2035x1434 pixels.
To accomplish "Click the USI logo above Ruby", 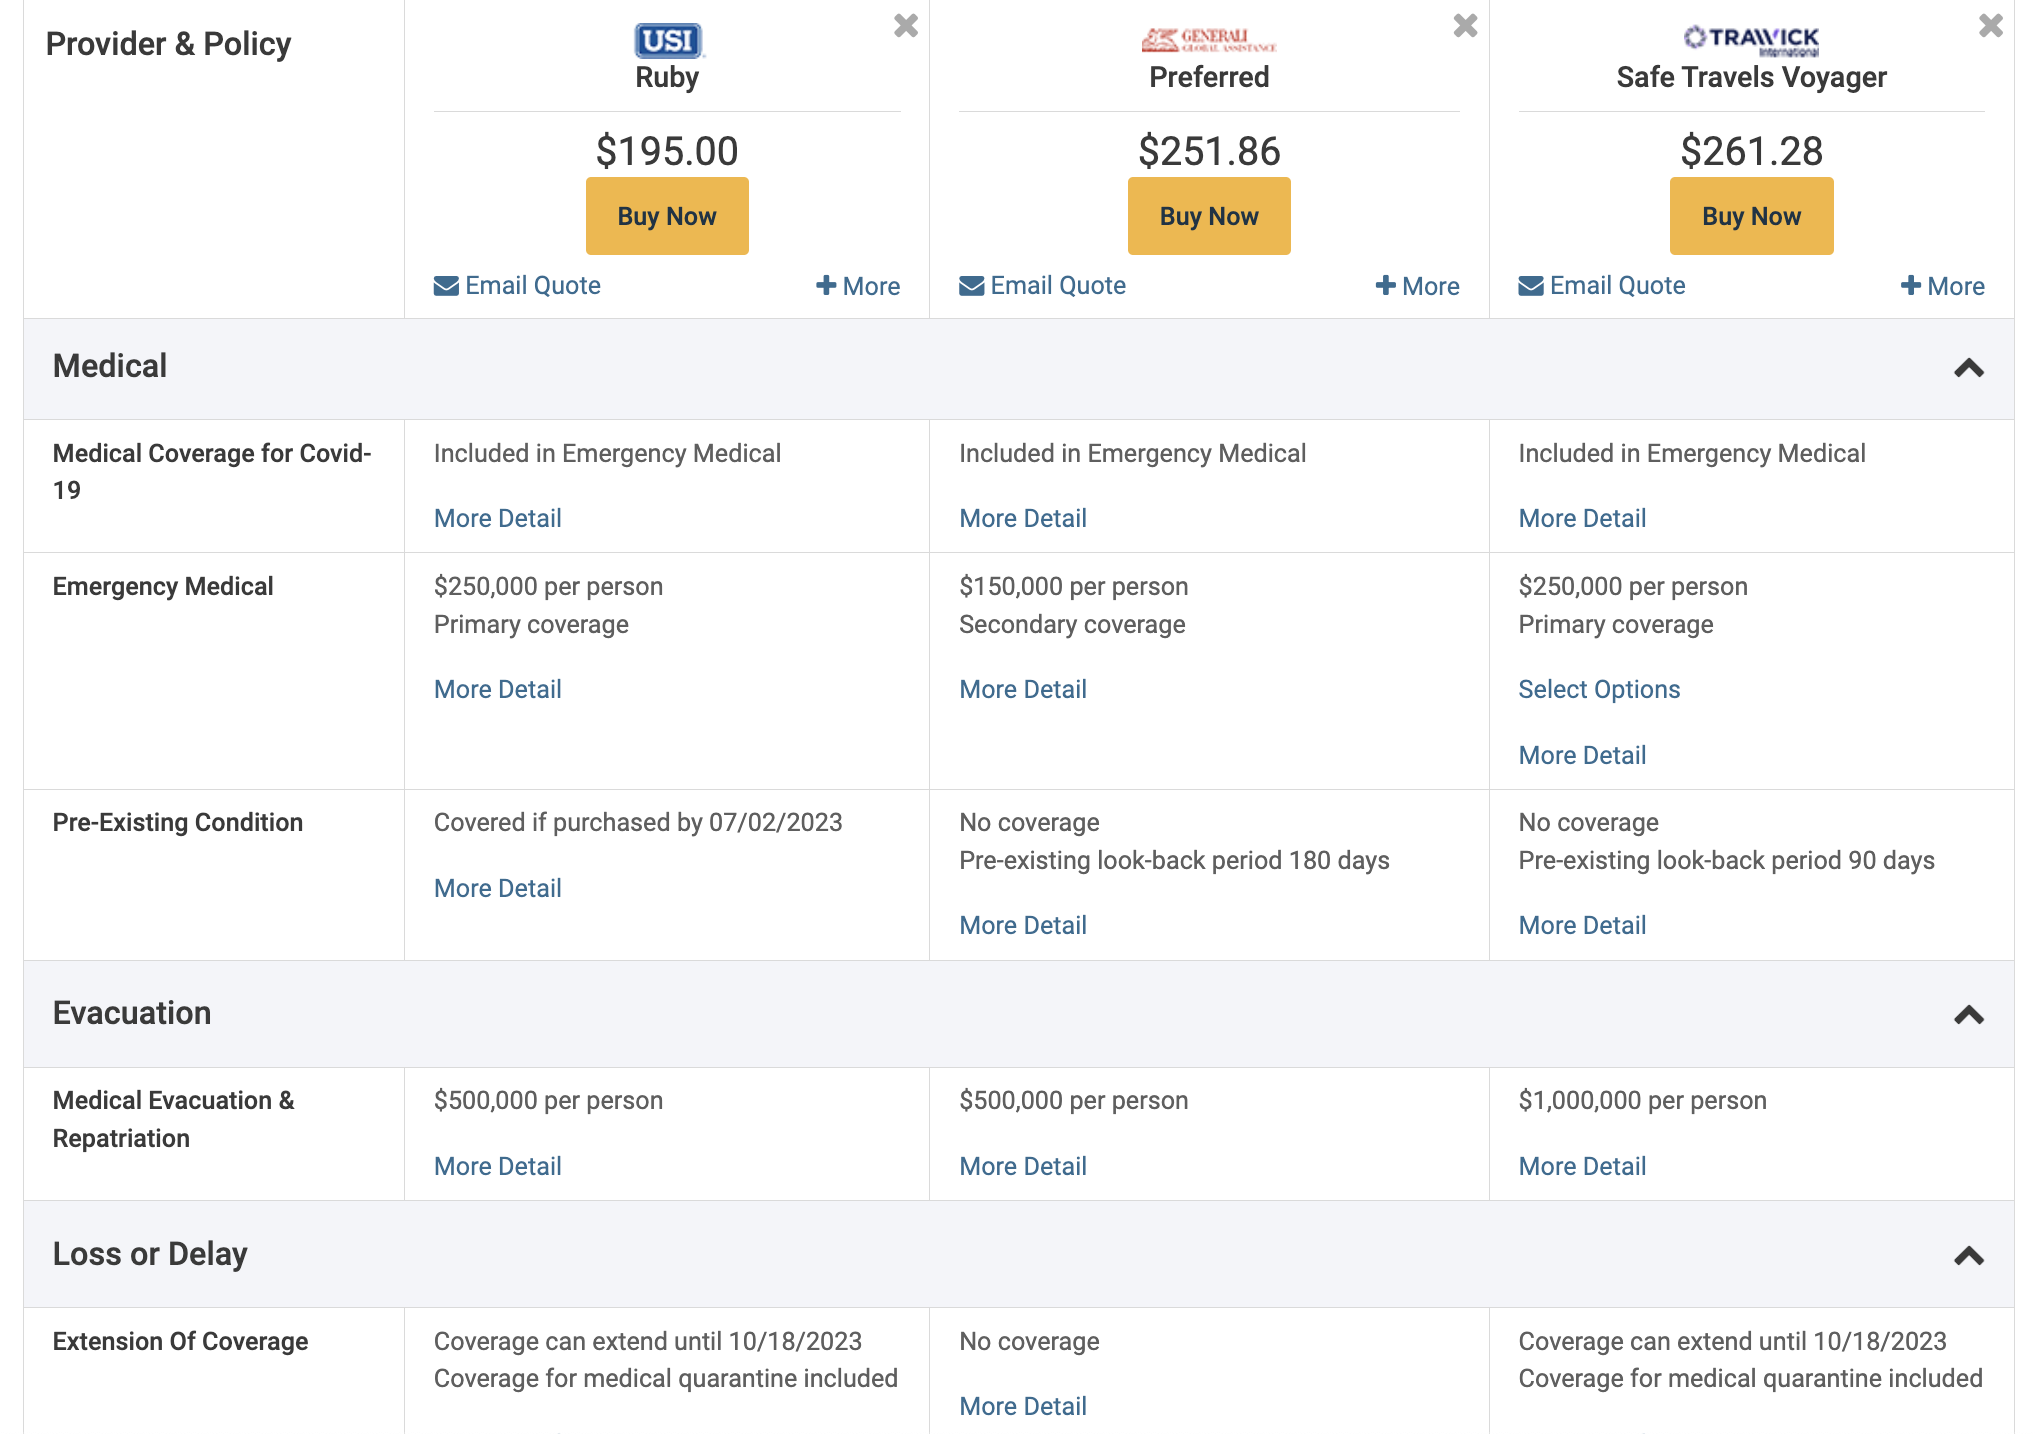I will coord(668,41).
